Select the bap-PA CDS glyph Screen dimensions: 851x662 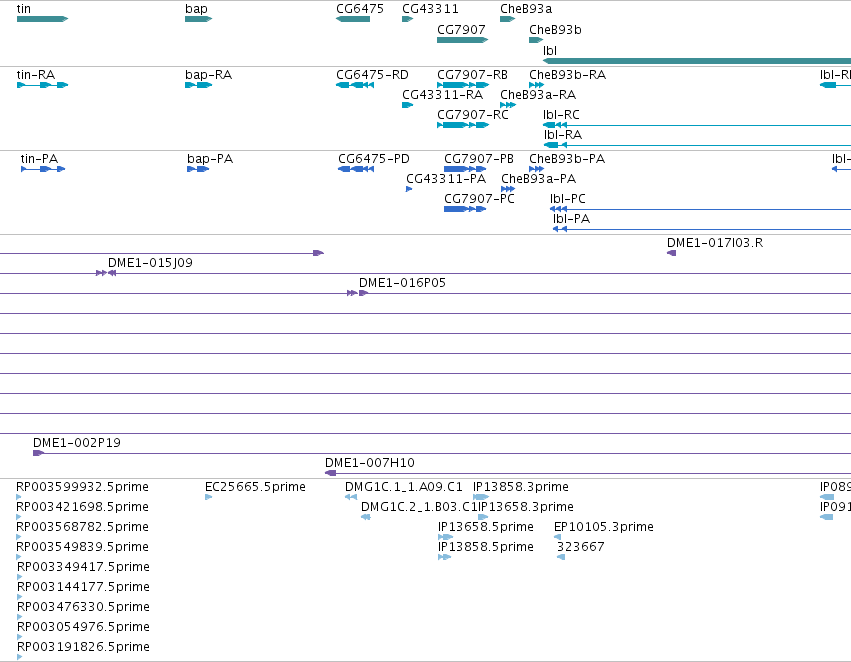point(198,169)
